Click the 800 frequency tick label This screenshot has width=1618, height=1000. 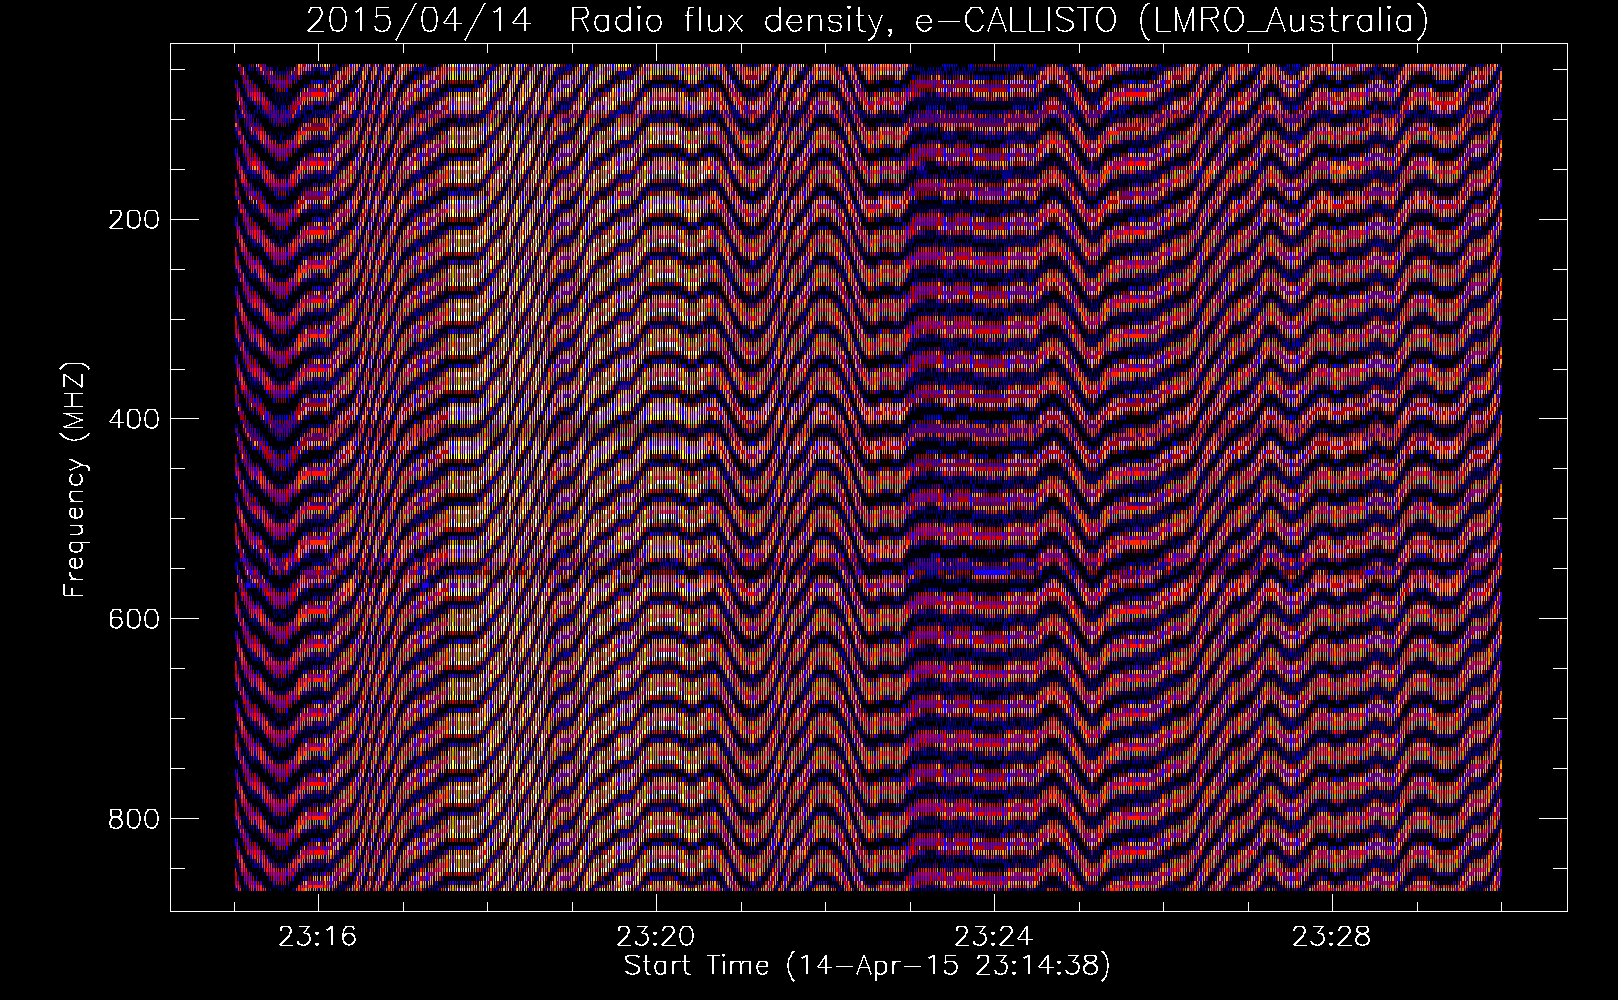tap(132, 819)
